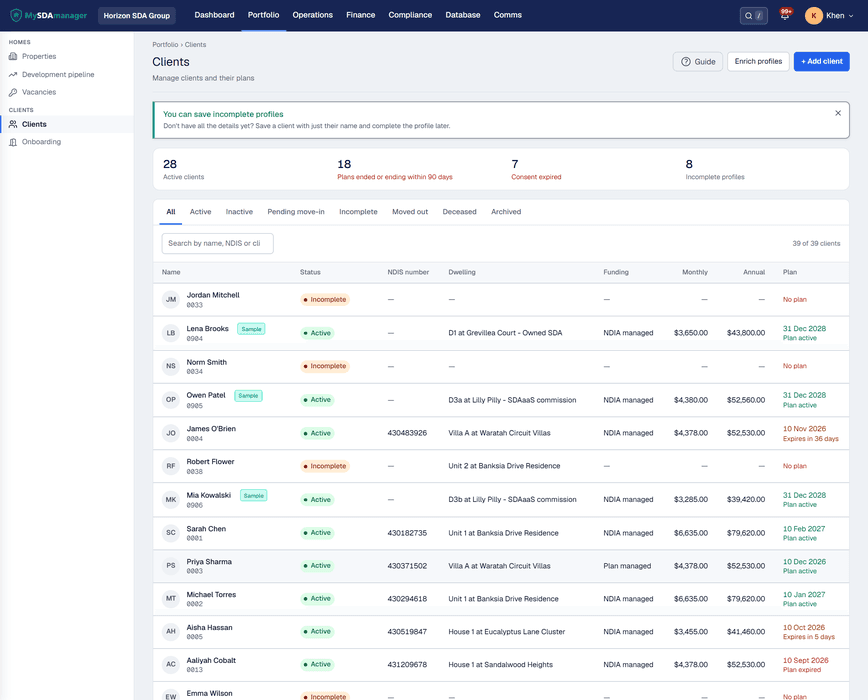Click the AC avatar for Aaliyah Cobalt
The image size is (868, 700).
pos(171,665)
